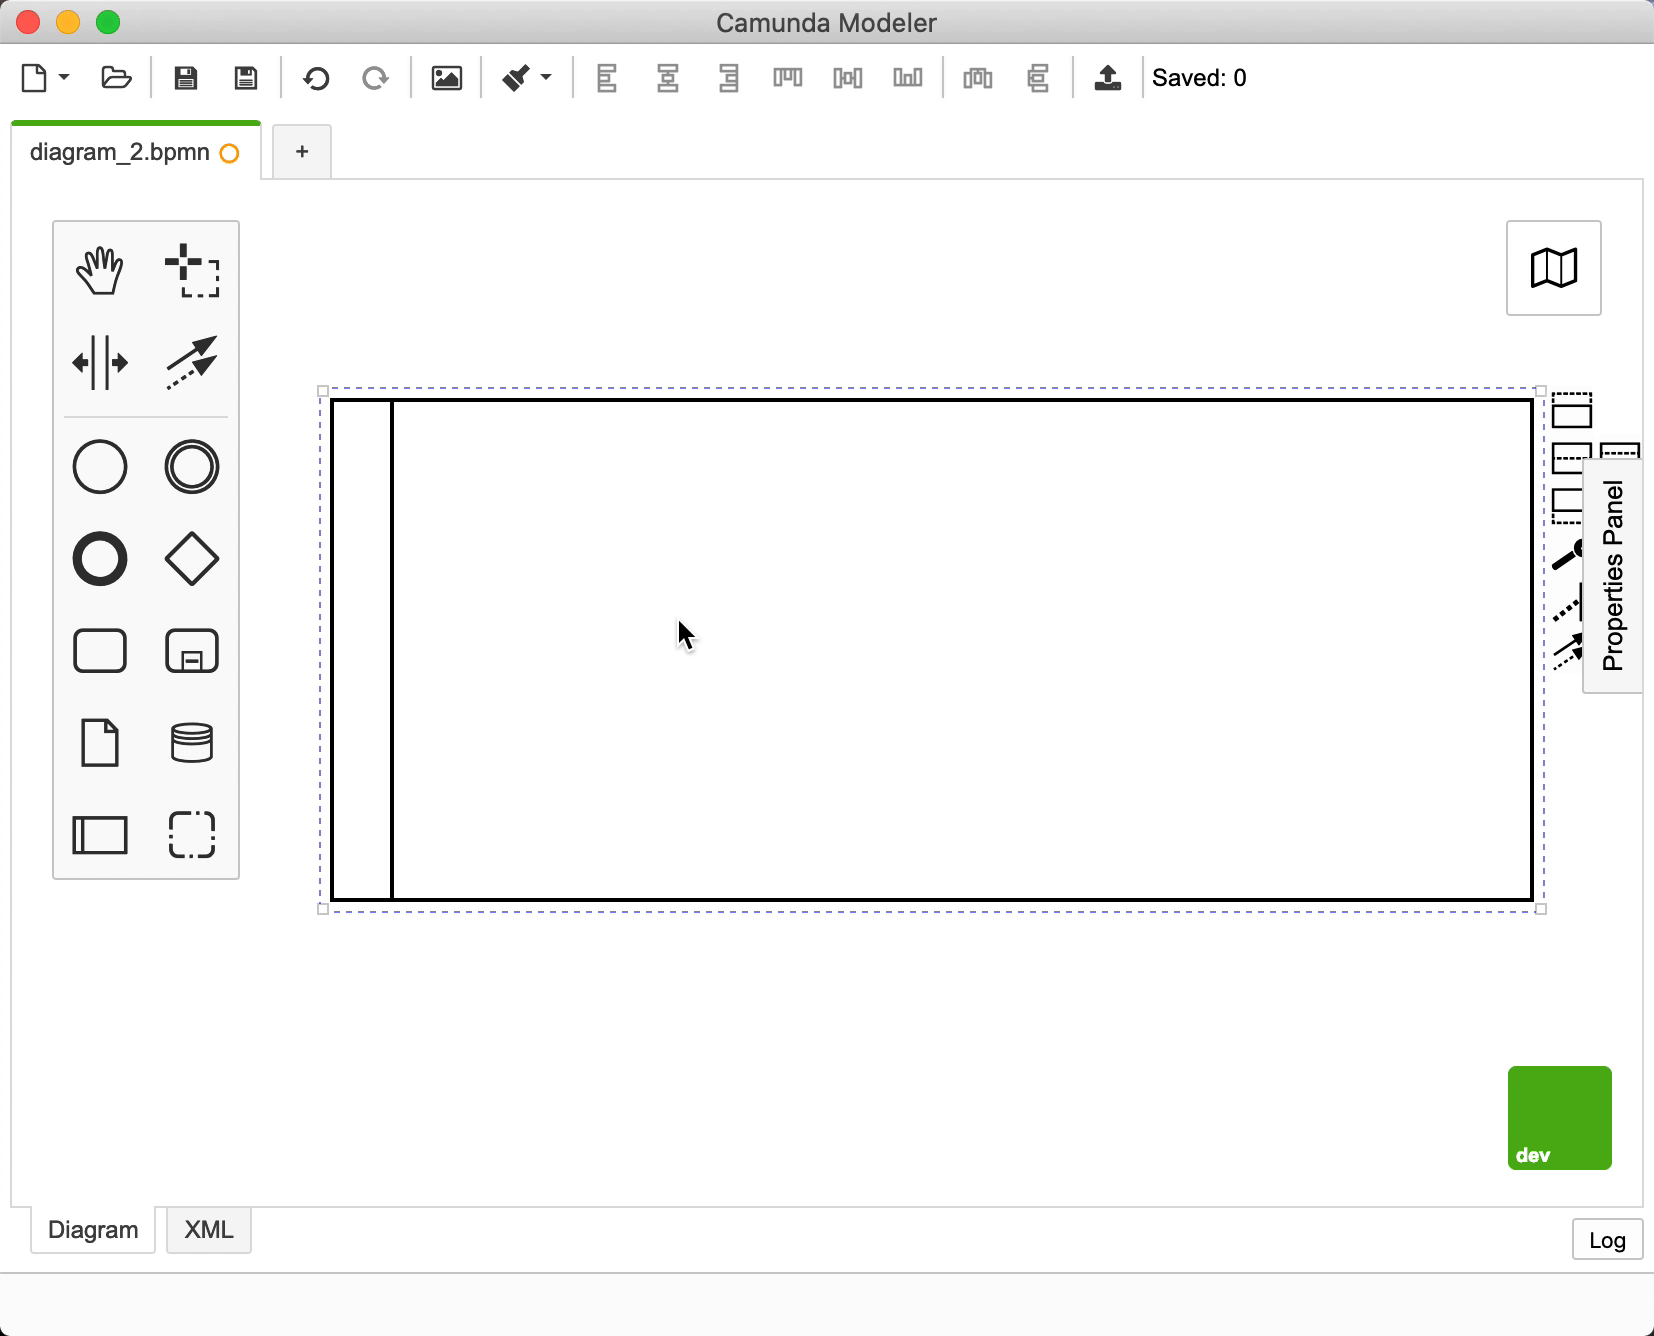The width and height of the screenshot is (1654, 1336).
Task: Open the new file dropdown arrow
Action: tap(62, 78)
